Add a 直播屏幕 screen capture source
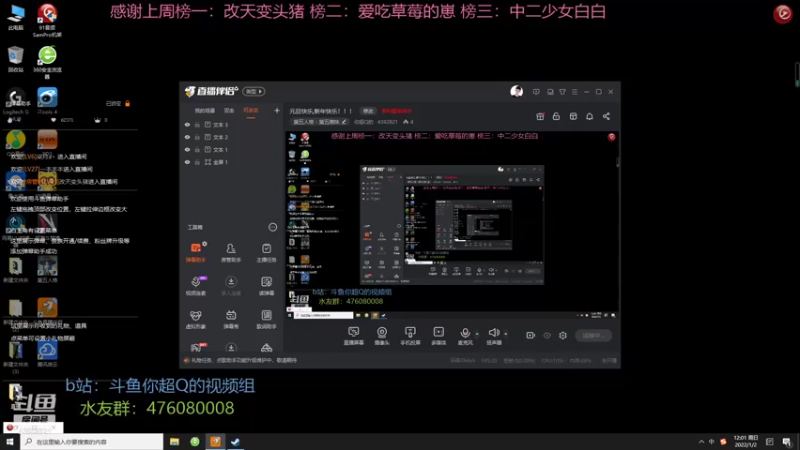800x450 pixels. (x=354, y=336)
